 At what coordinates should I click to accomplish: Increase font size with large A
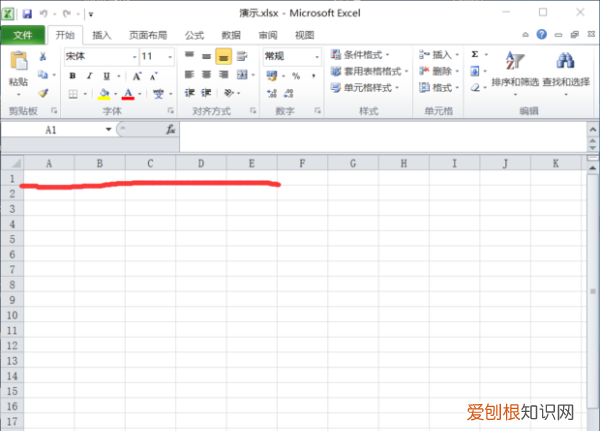[137, 76]
